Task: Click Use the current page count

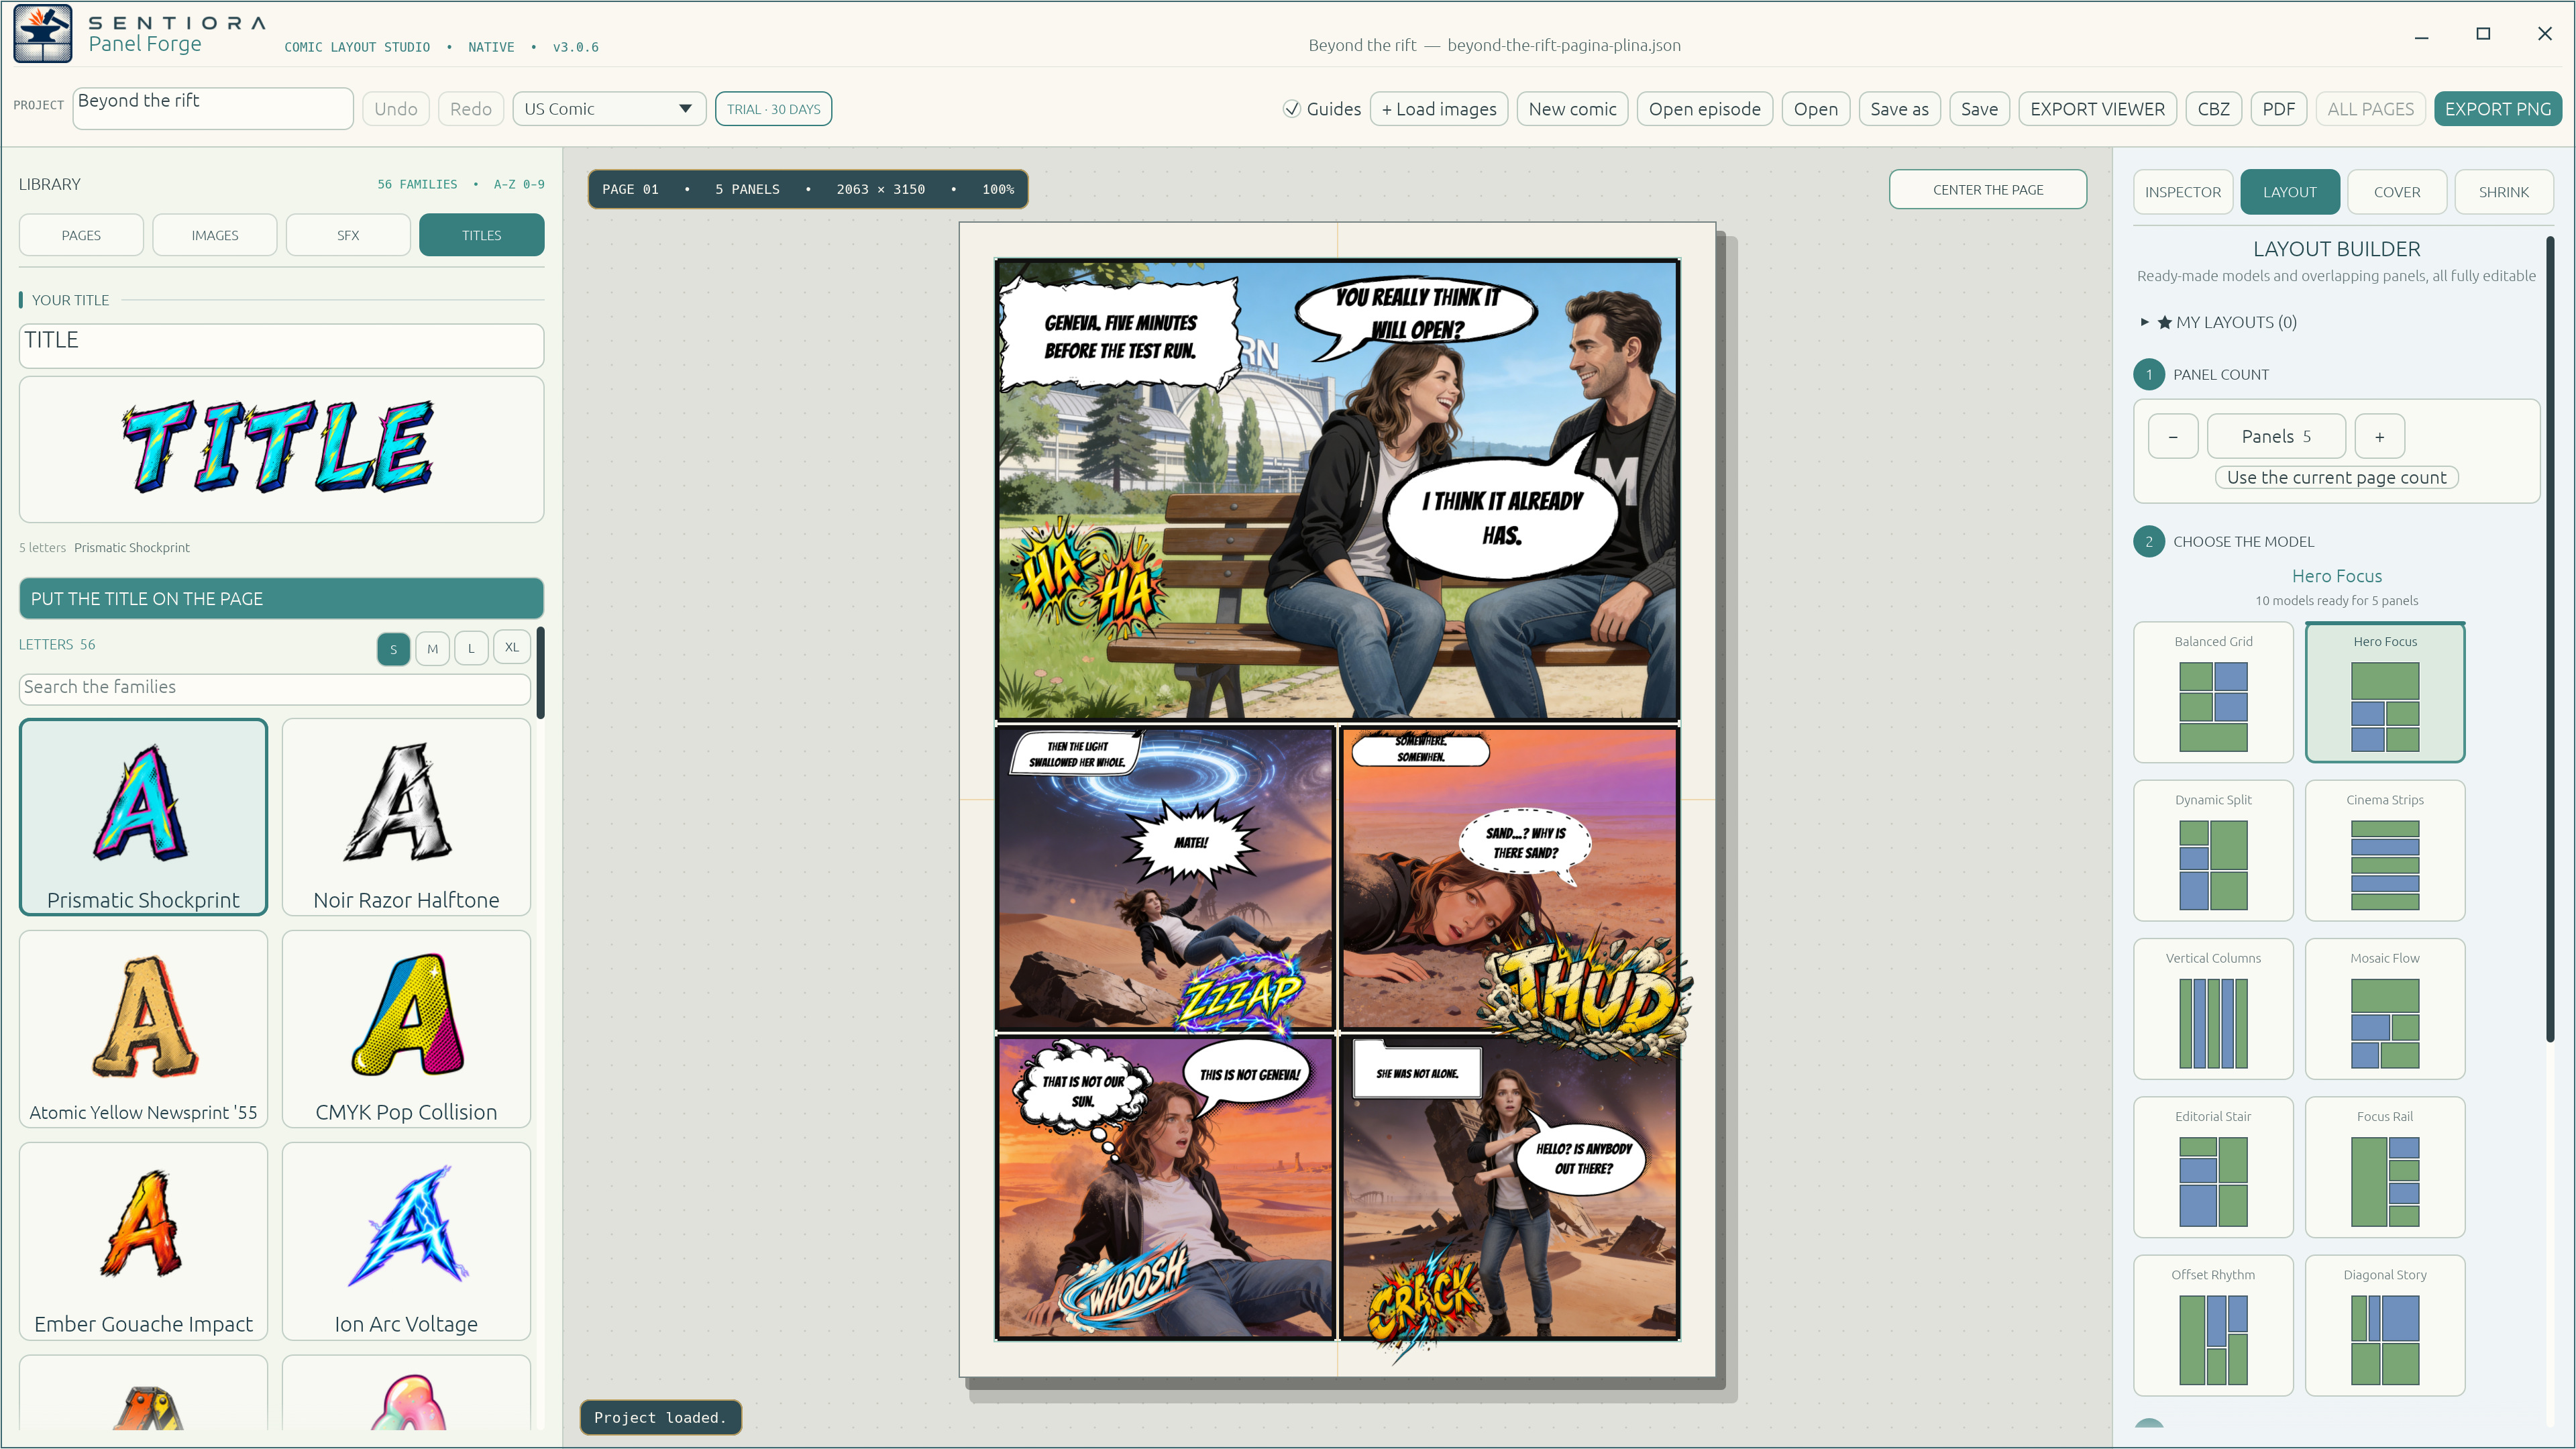Action: tap(2336, 478)
